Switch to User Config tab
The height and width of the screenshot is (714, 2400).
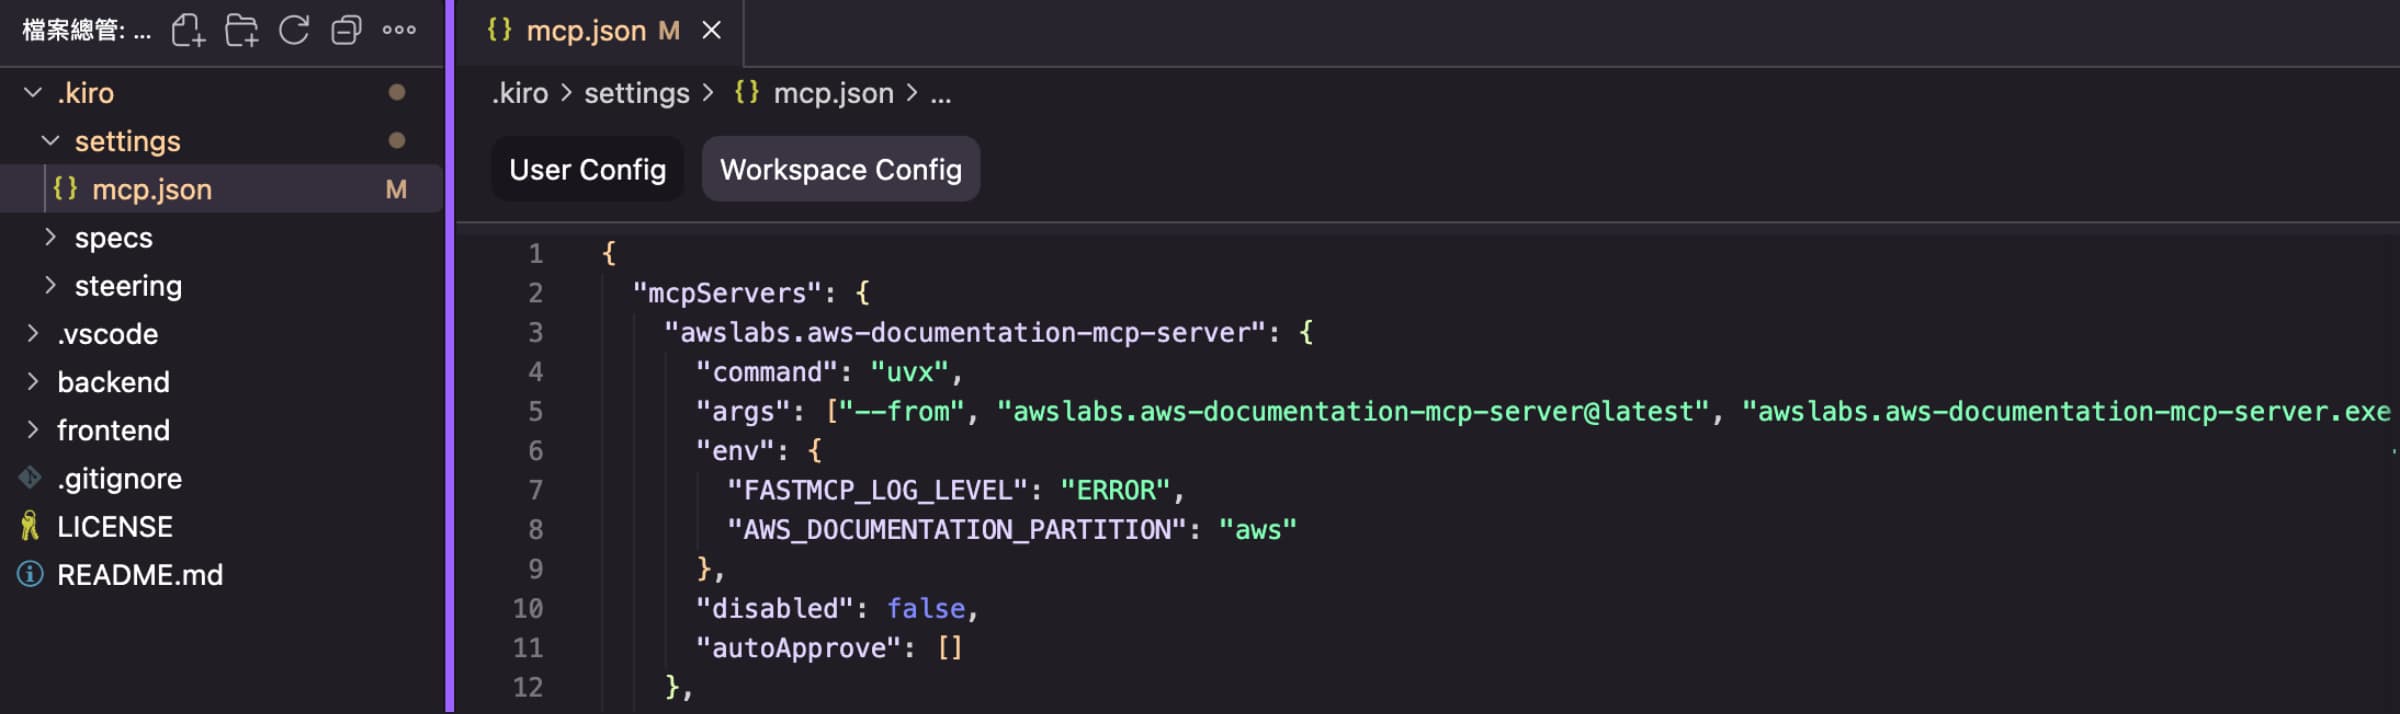point(587,169)
